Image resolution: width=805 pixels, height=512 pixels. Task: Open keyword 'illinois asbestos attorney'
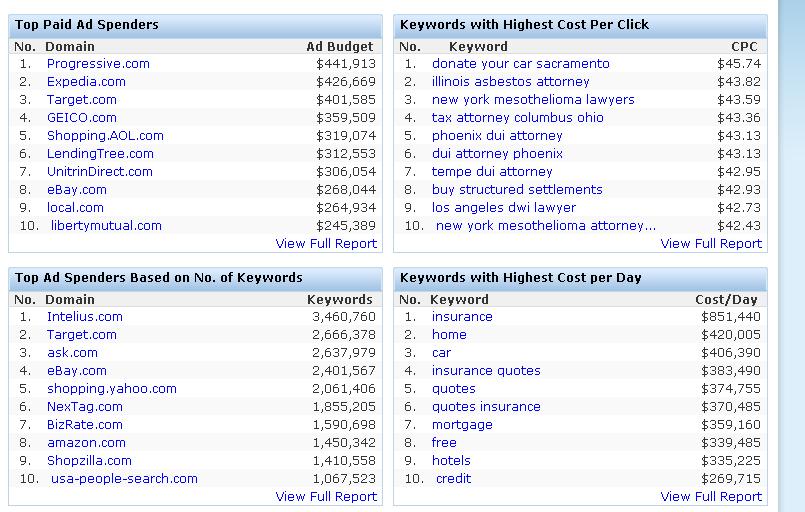click(511, 82)
